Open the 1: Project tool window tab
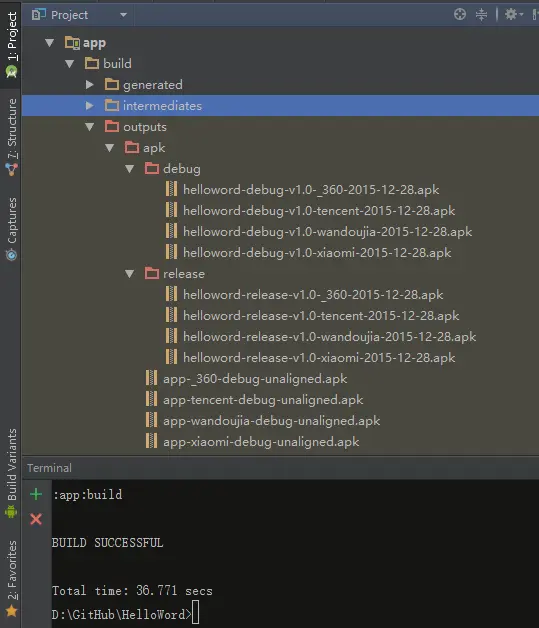This screenshot has width=539, height=628. (11, 44)
